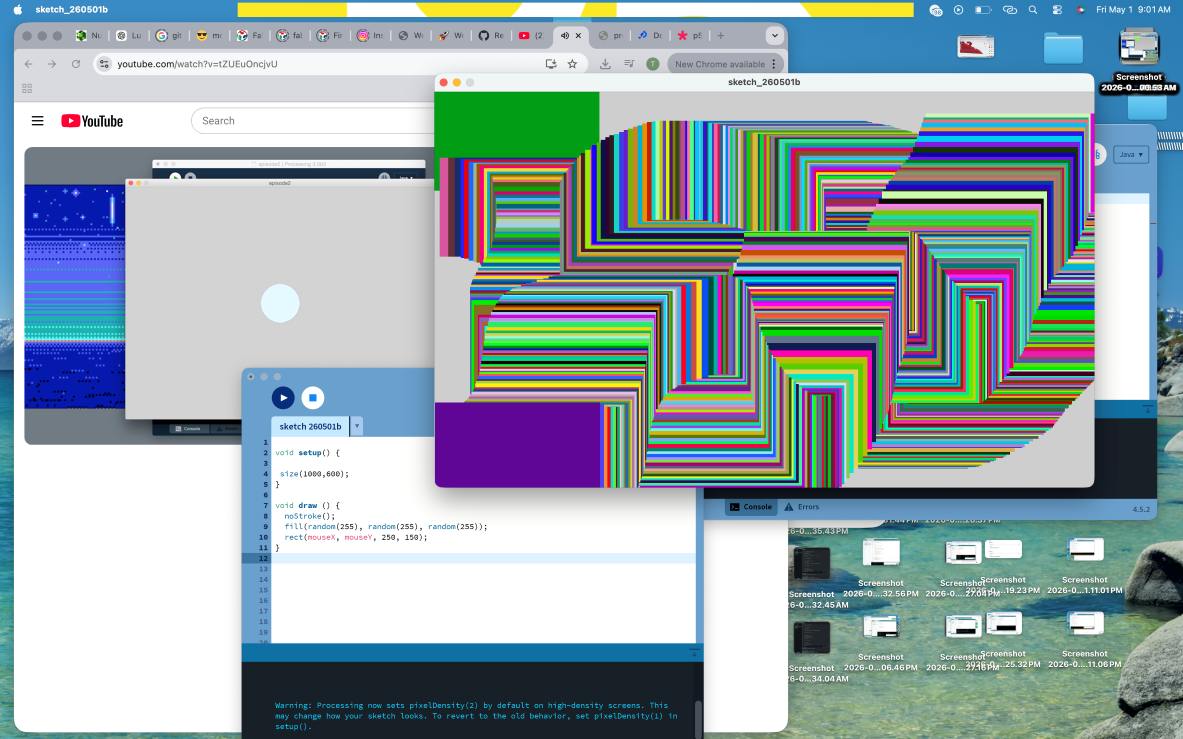Go to YouTube home via logo
Image resolution: width=1183 pixels, height=739 pixels.
tap(92, 121)
